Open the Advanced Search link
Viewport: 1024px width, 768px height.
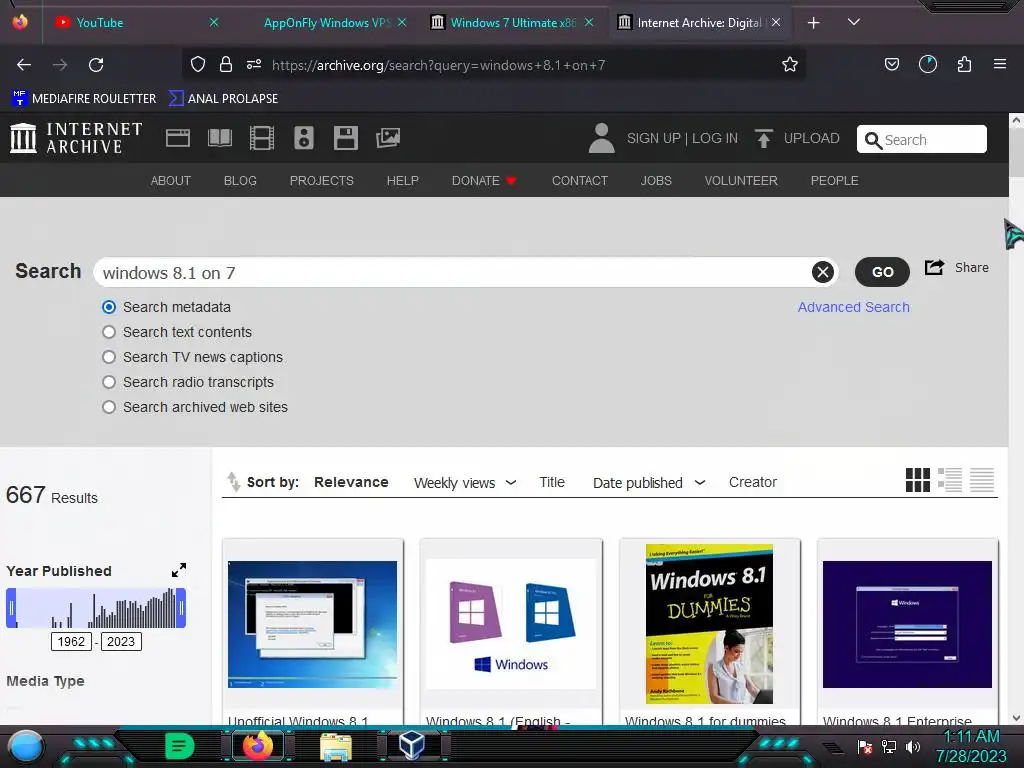tap(853, 307)
